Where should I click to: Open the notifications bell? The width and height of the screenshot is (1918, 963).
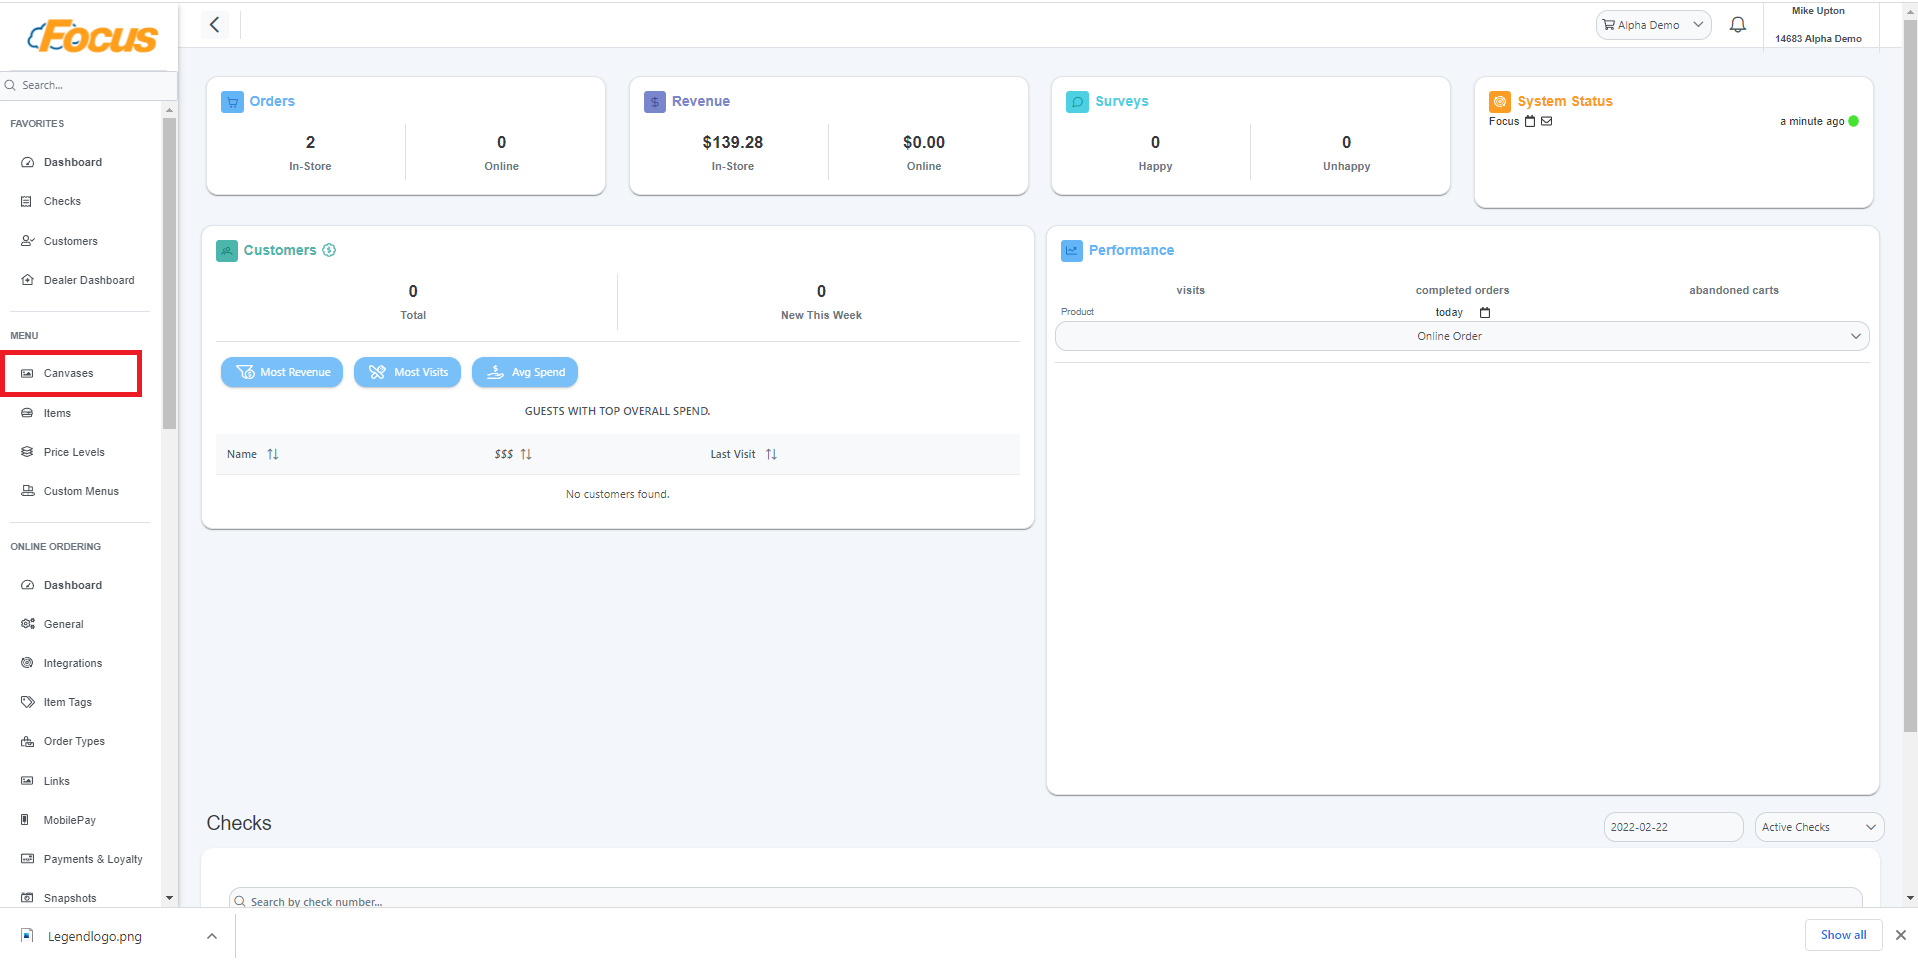point(1737,25)
